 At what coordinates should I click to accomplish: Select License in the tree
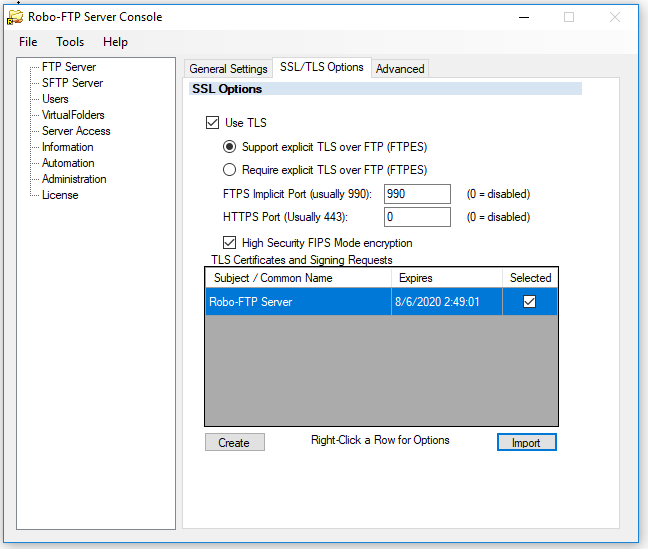coord(60,195)
